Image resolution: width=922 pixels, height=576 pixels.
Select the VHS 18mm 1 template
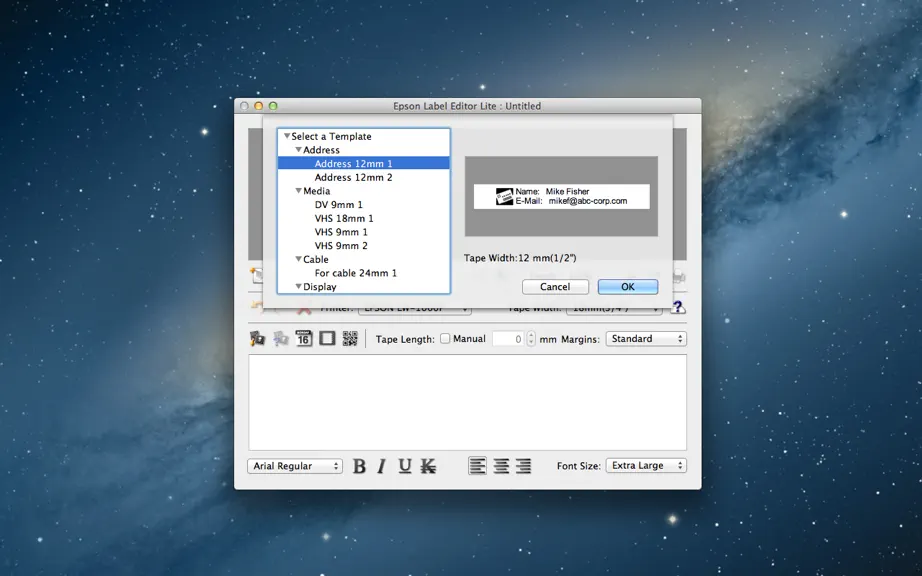(343, 218)
